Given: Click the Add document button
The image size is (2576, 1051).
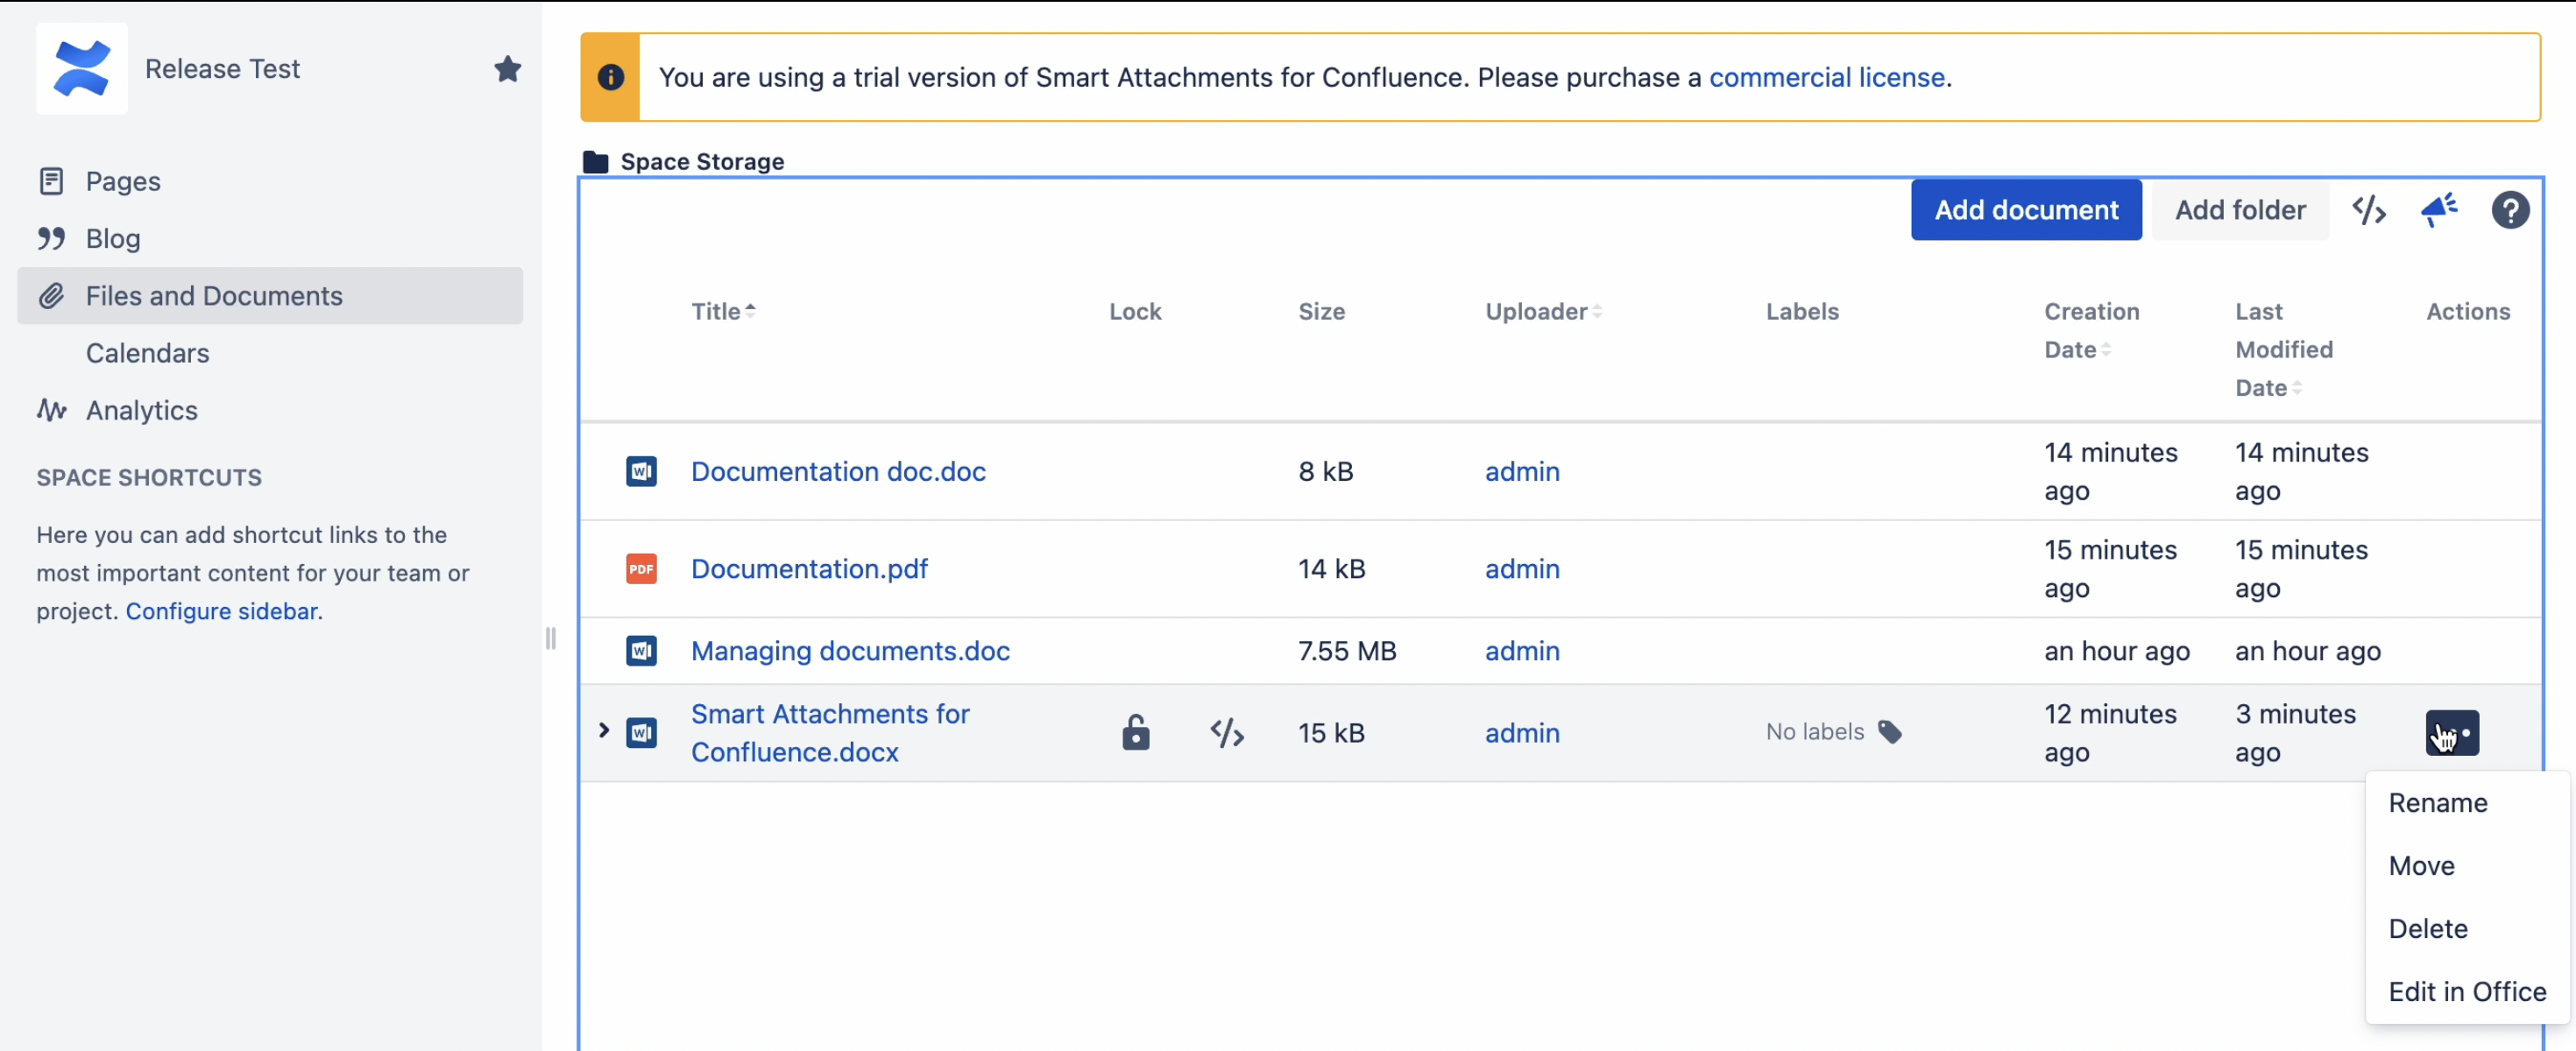Looking at the screenshot, I should 2025,210.
